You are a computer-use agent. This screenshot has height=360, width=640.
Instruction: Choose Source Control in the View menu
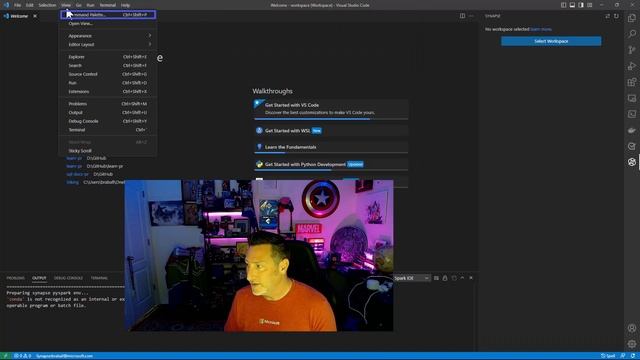pos(108,74)
